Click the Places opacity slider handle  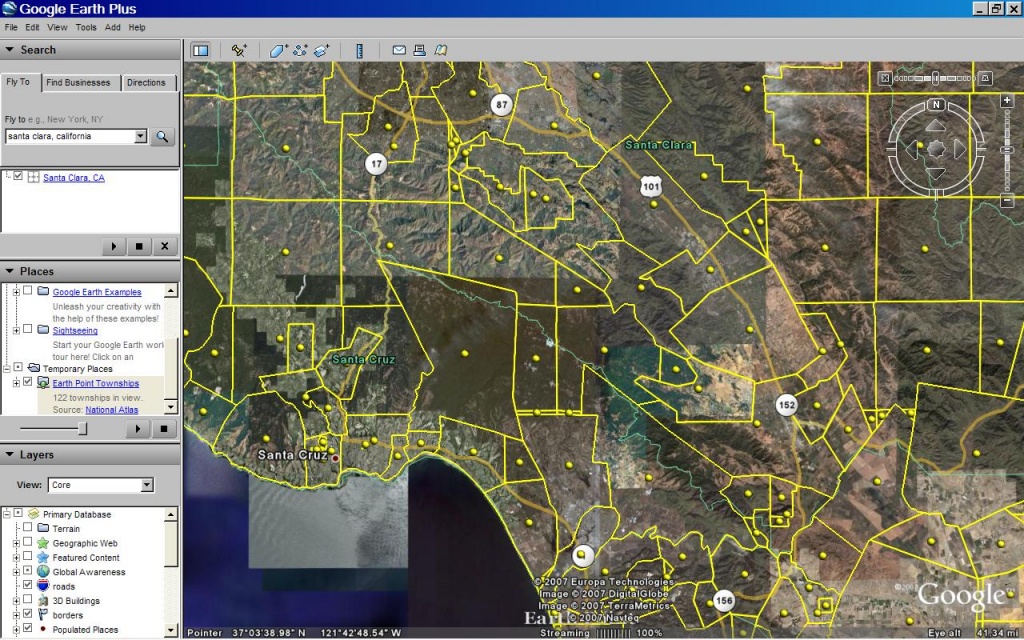click(82, 428)
